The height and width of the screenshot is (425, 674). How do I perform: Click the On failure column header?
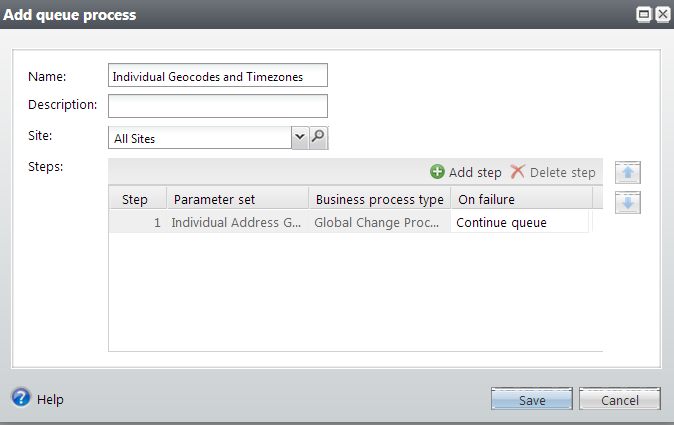(x=520, y=199)
